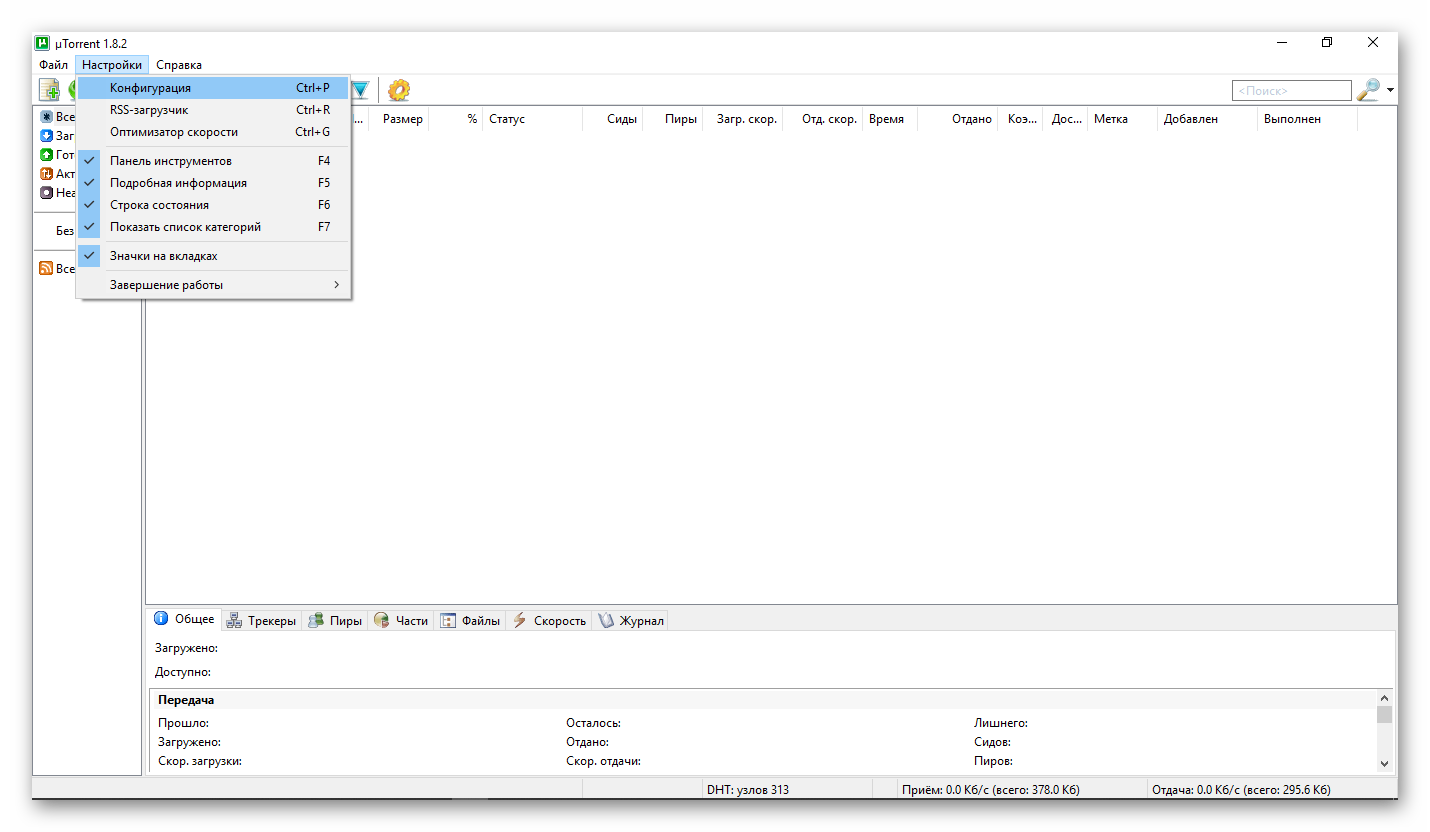Click inside the Поиск search field

pos(1292,91)
